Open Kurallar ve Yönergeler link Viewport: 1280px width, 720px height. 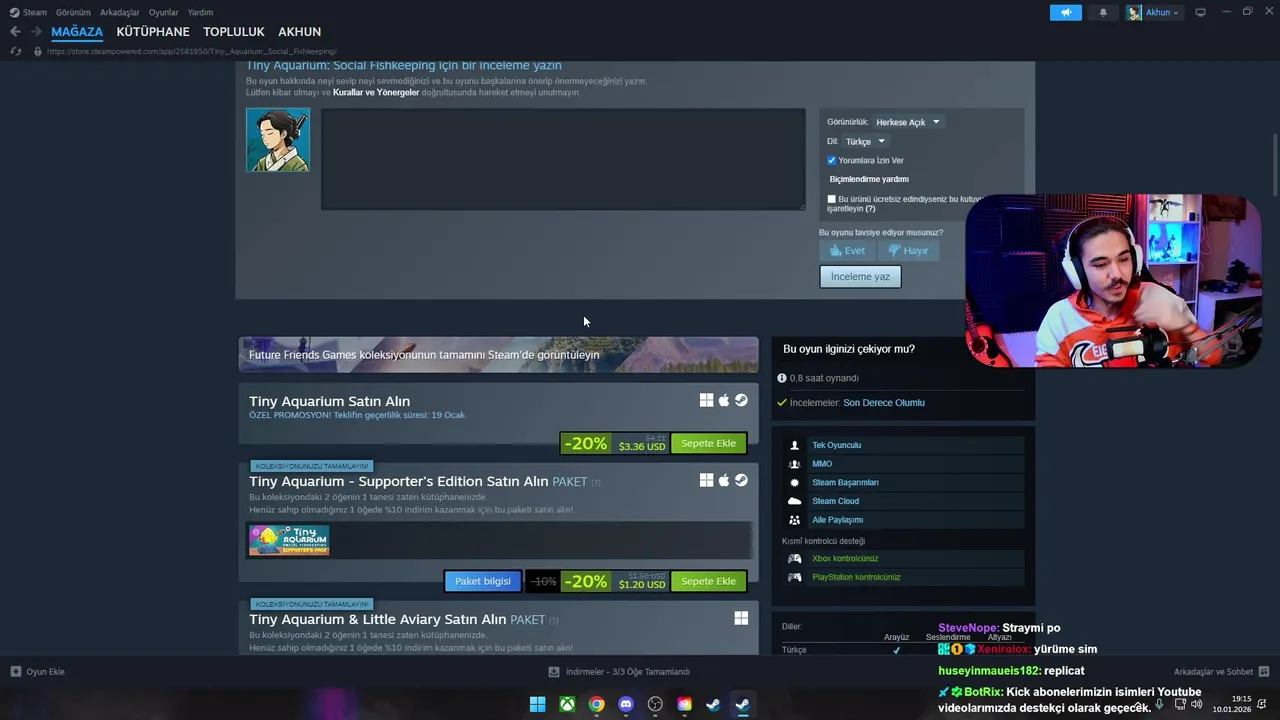(376, 92)
